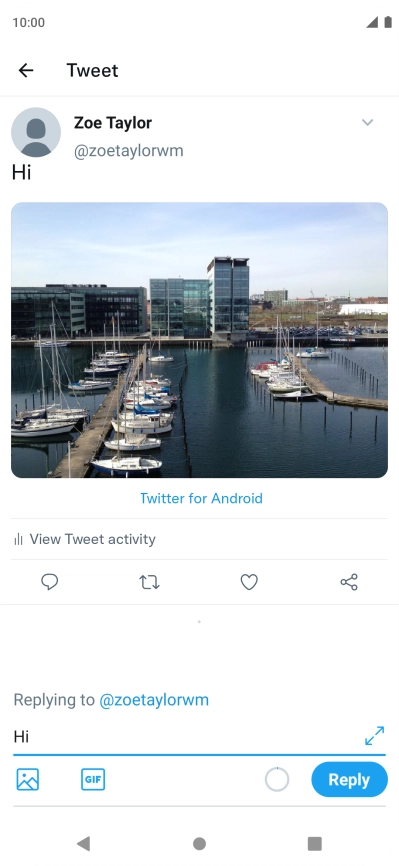Expand reply composer with arrows icon
Viewport: 399px width, 866px height.
pyautogui.click(x=375, y=736)
